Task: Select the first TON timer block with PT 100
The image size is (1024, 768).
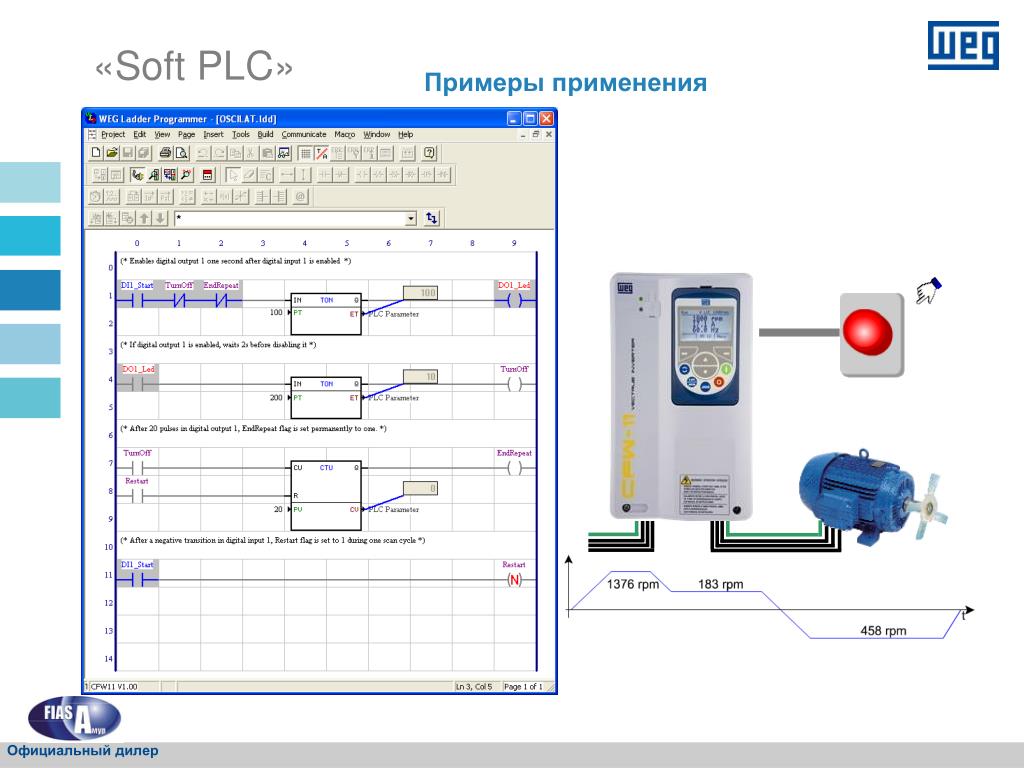Action: [x=326, y=313]
